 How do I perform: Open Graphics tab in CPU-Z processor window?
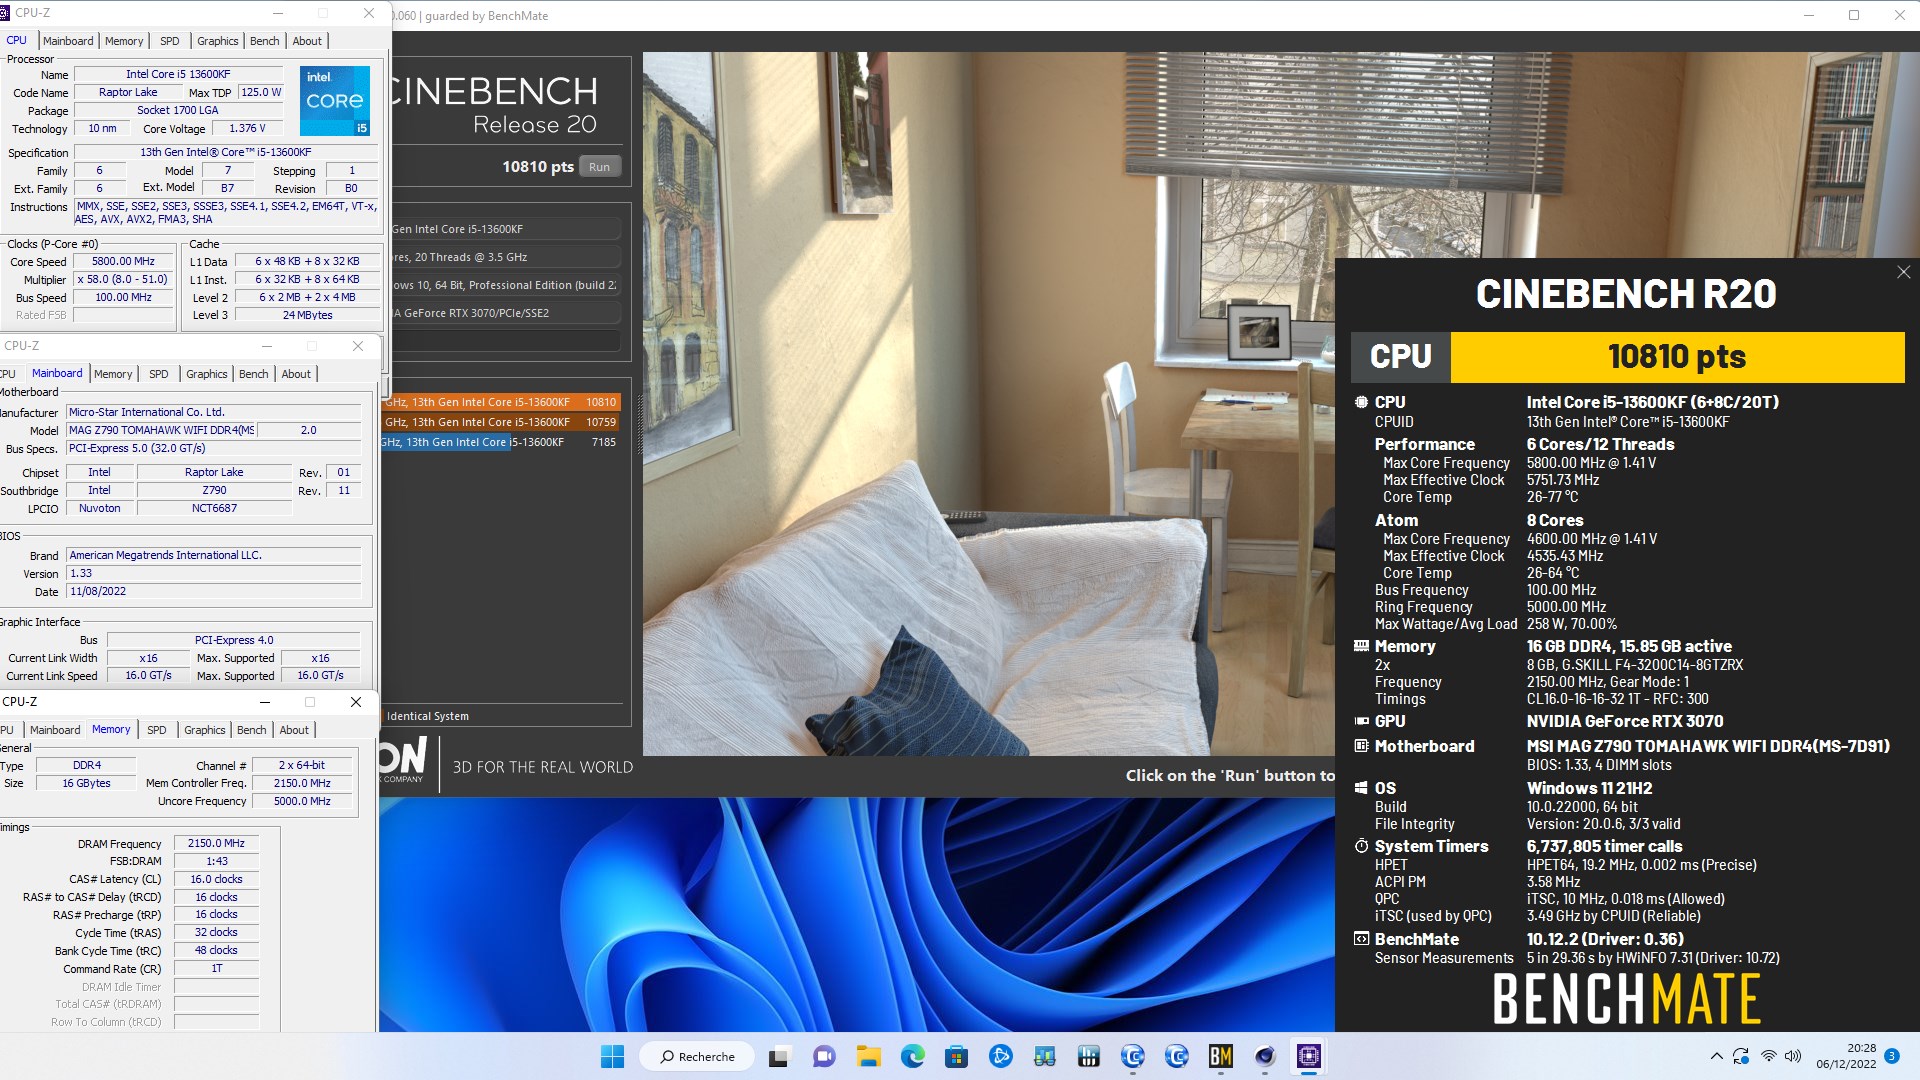(217, 41)
